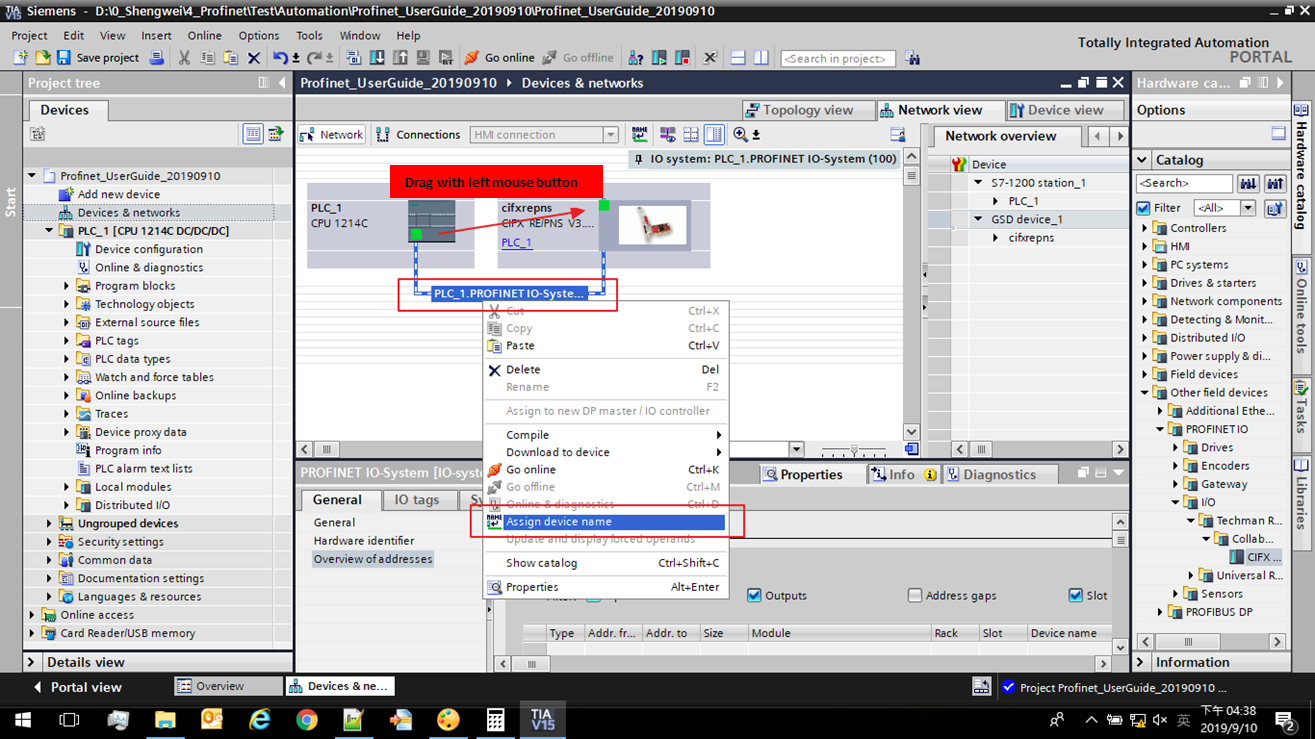Click the PLC_1 link on cifxrepns device
Viewport: 1315px width, 739px height.
click(517, 242)
